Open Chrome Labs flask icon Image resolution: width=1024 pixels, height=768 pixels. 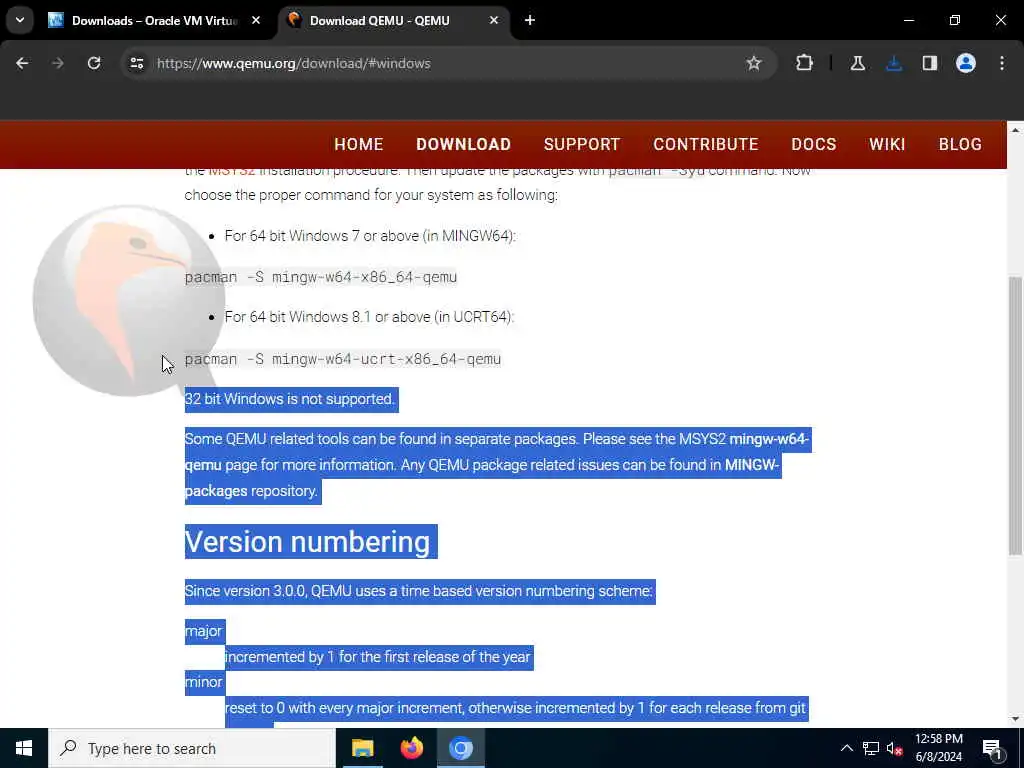click(857, 63)
